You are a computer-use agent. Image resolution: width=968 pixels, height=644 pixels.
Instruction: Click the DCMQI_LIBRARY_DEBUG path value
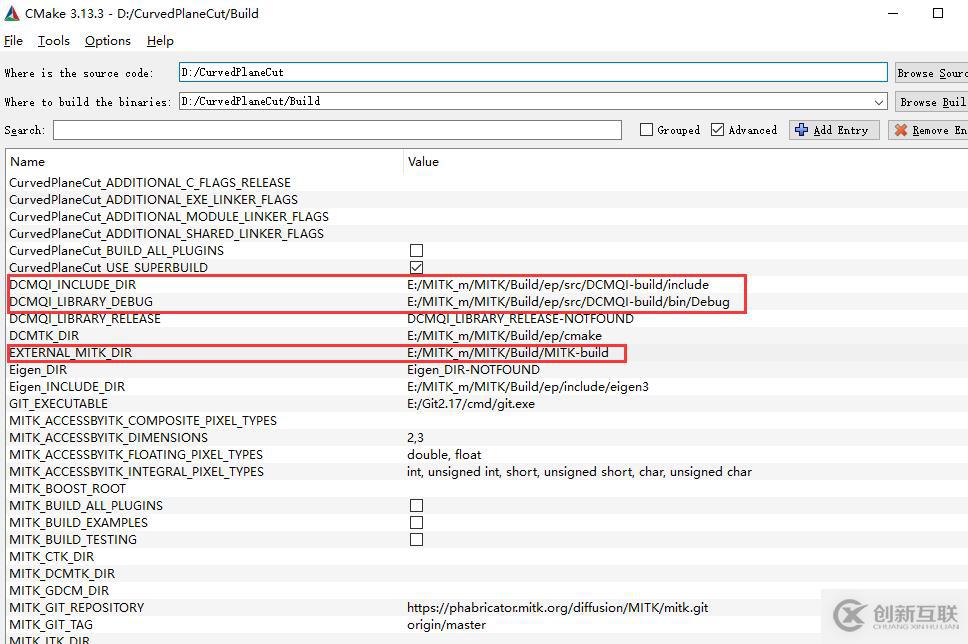(x=568, y=302)
